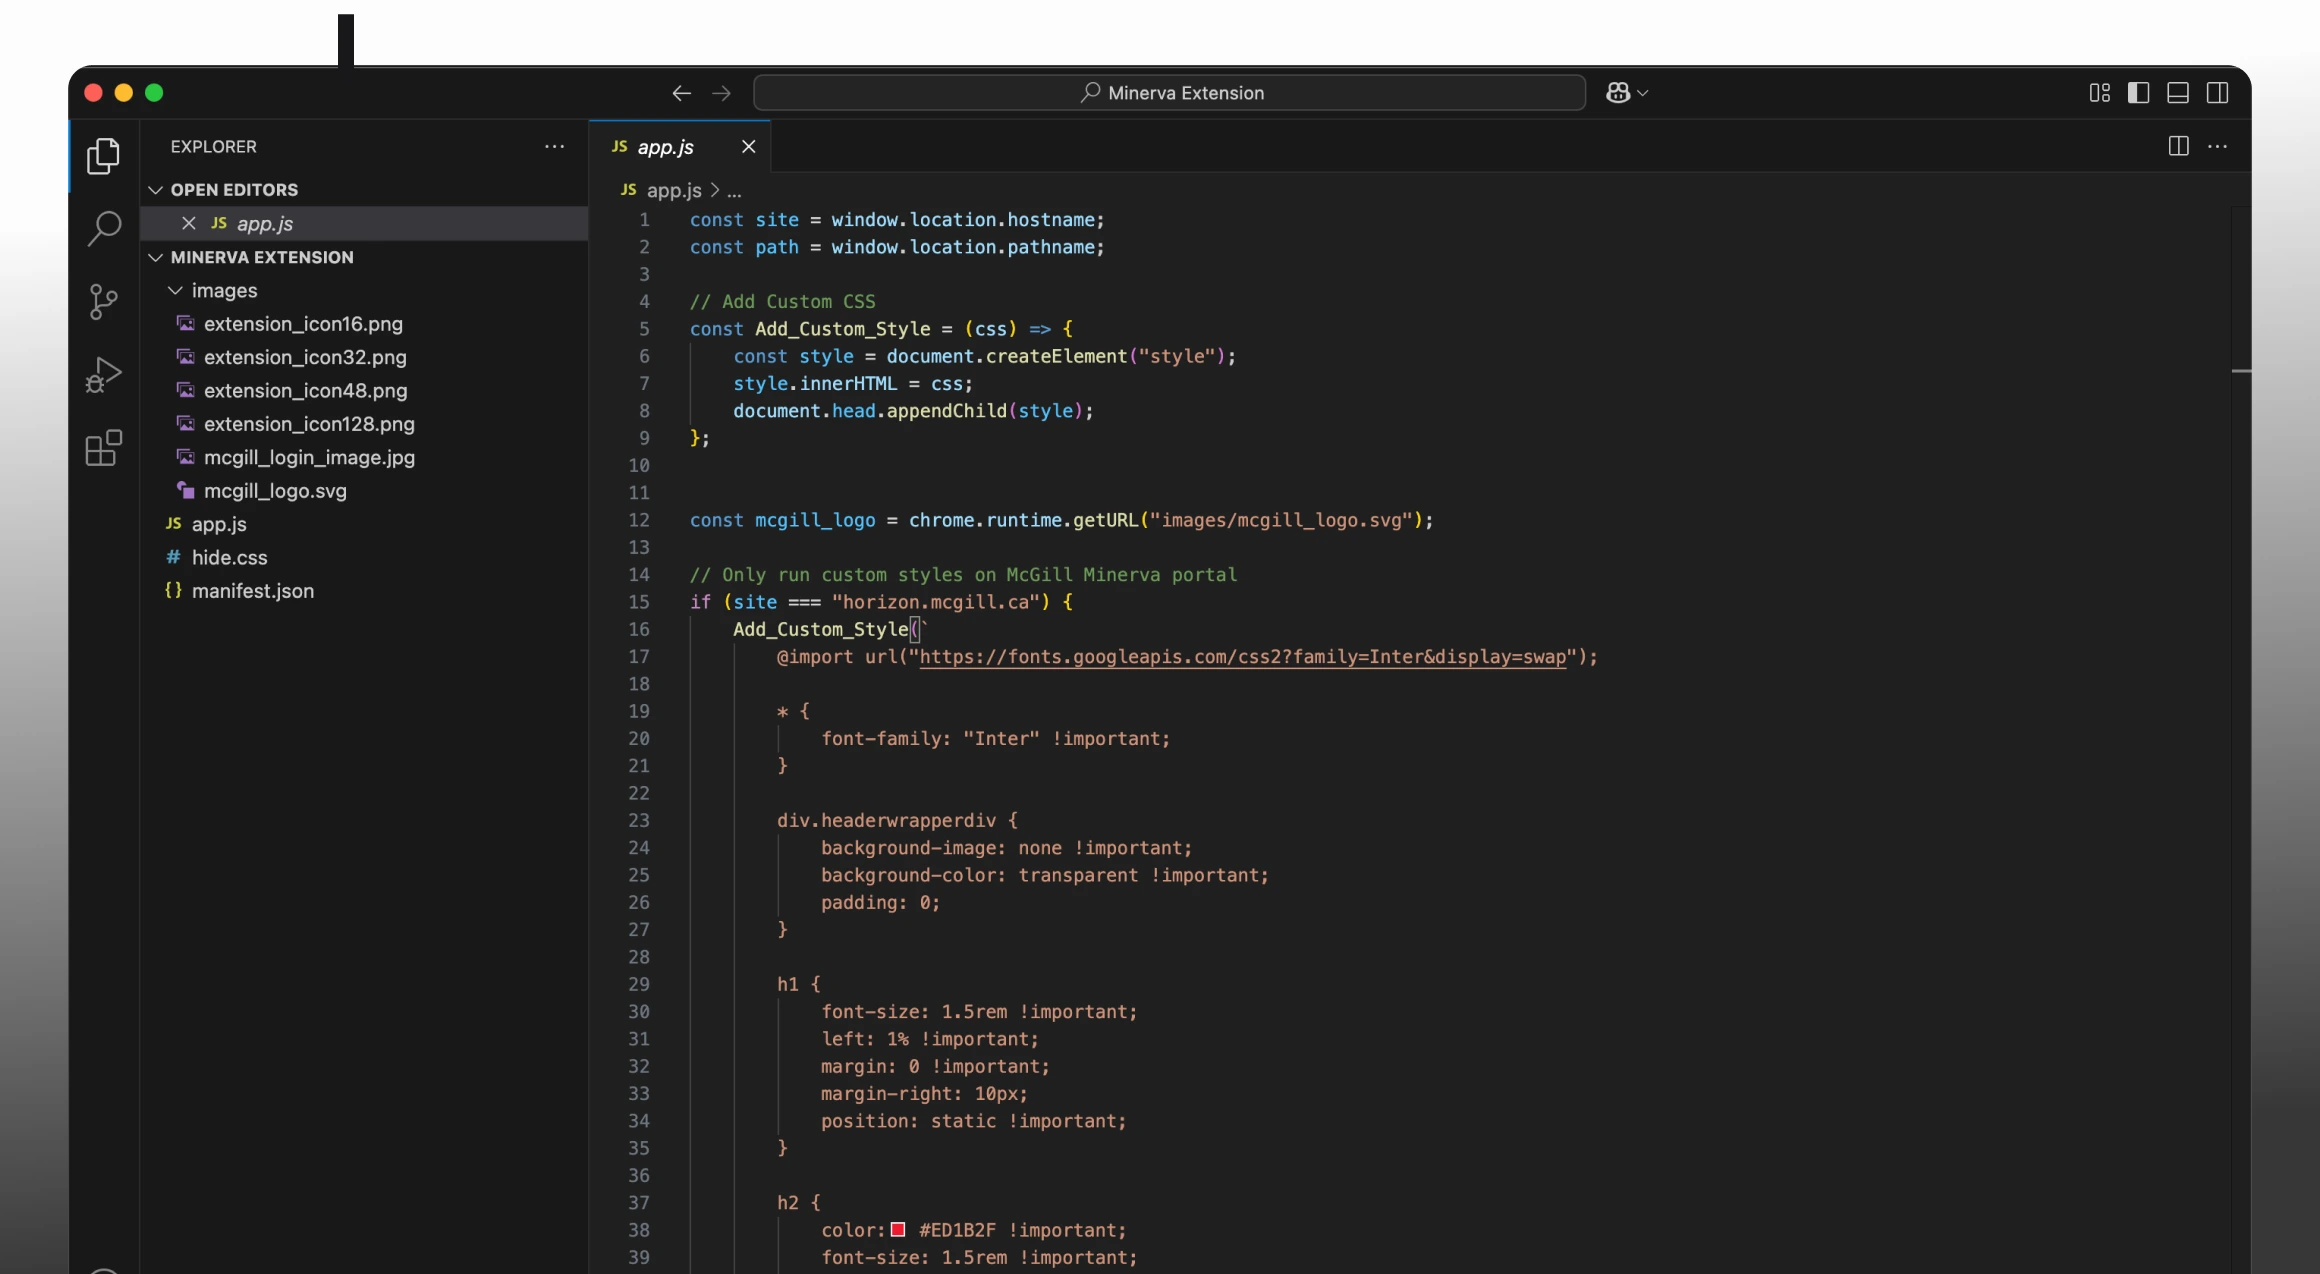This screenshot has height=1274, width=2320.
Task: Split the editor using the split icon
Action: pyautogui.click(x=2177, y=146)
